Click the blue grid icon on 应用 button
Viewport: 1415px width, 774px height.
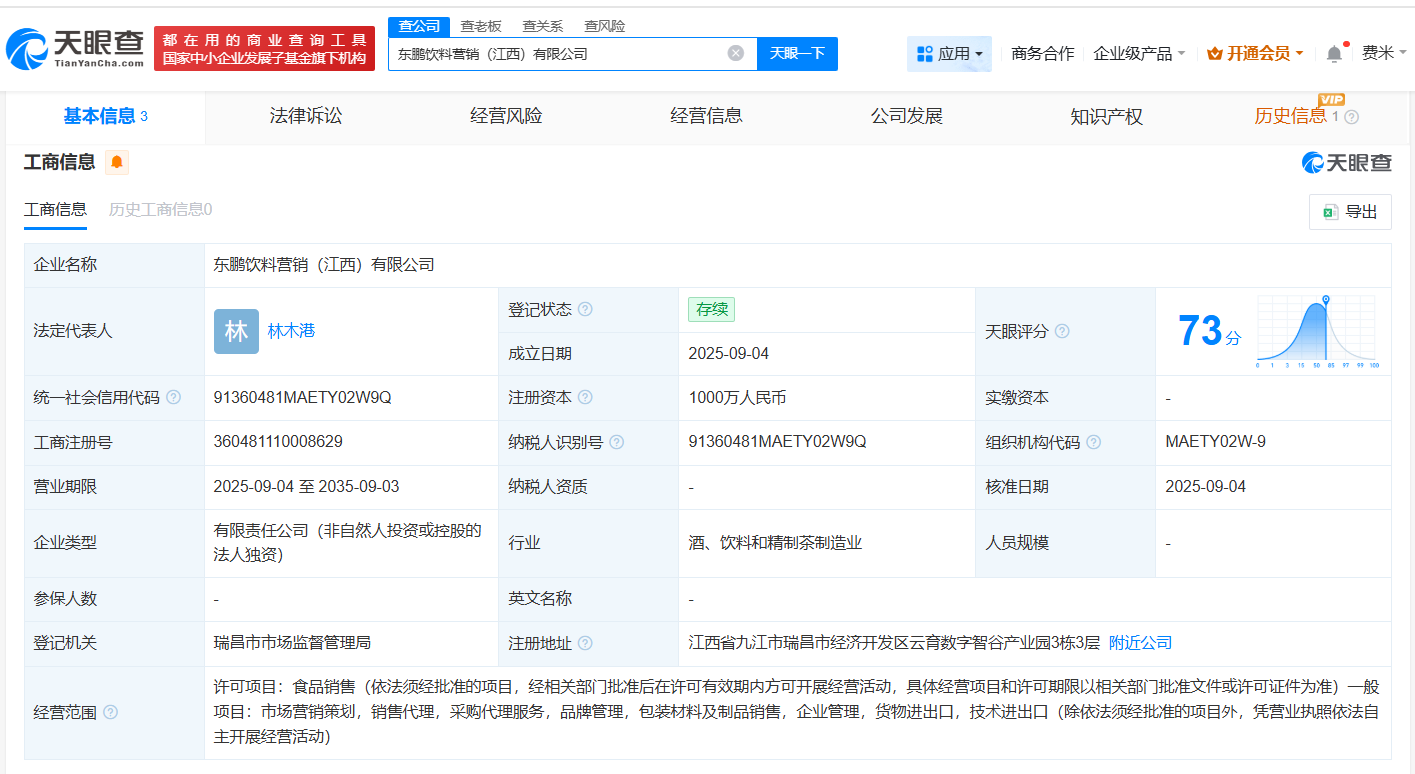click(x=925, y=53)
